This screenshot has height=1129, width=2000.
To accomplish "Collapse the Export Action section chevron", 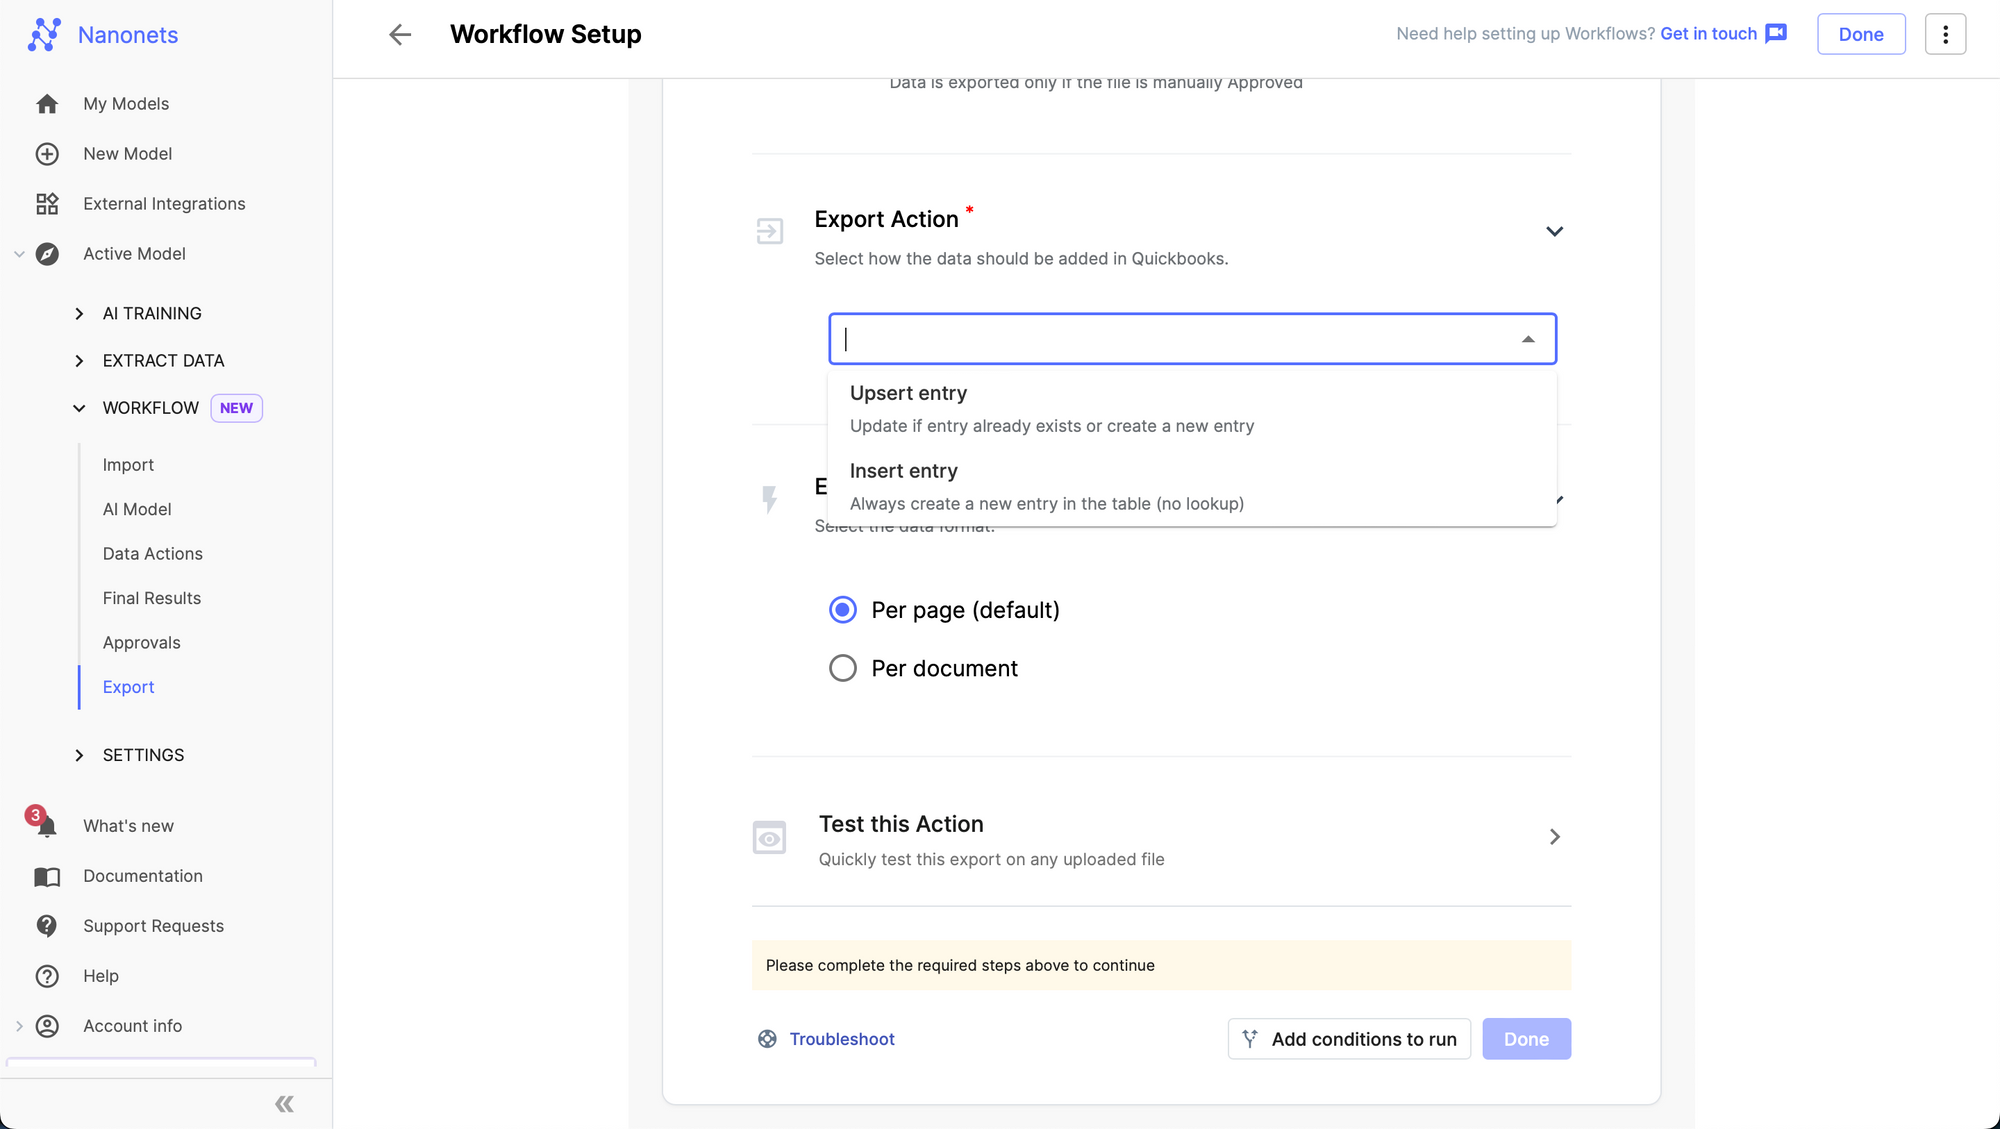I will (x=1554, y=232).
